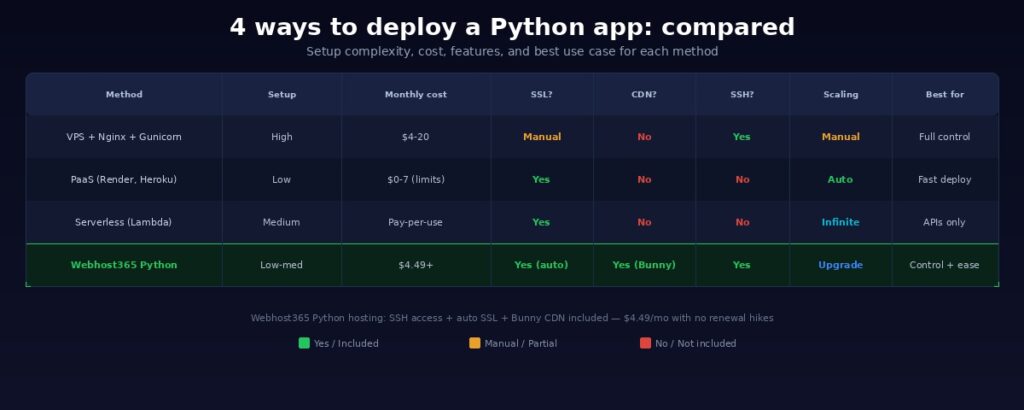
Task: Click 'No' in the VPS CDN cell
Action: click(645, 137)
